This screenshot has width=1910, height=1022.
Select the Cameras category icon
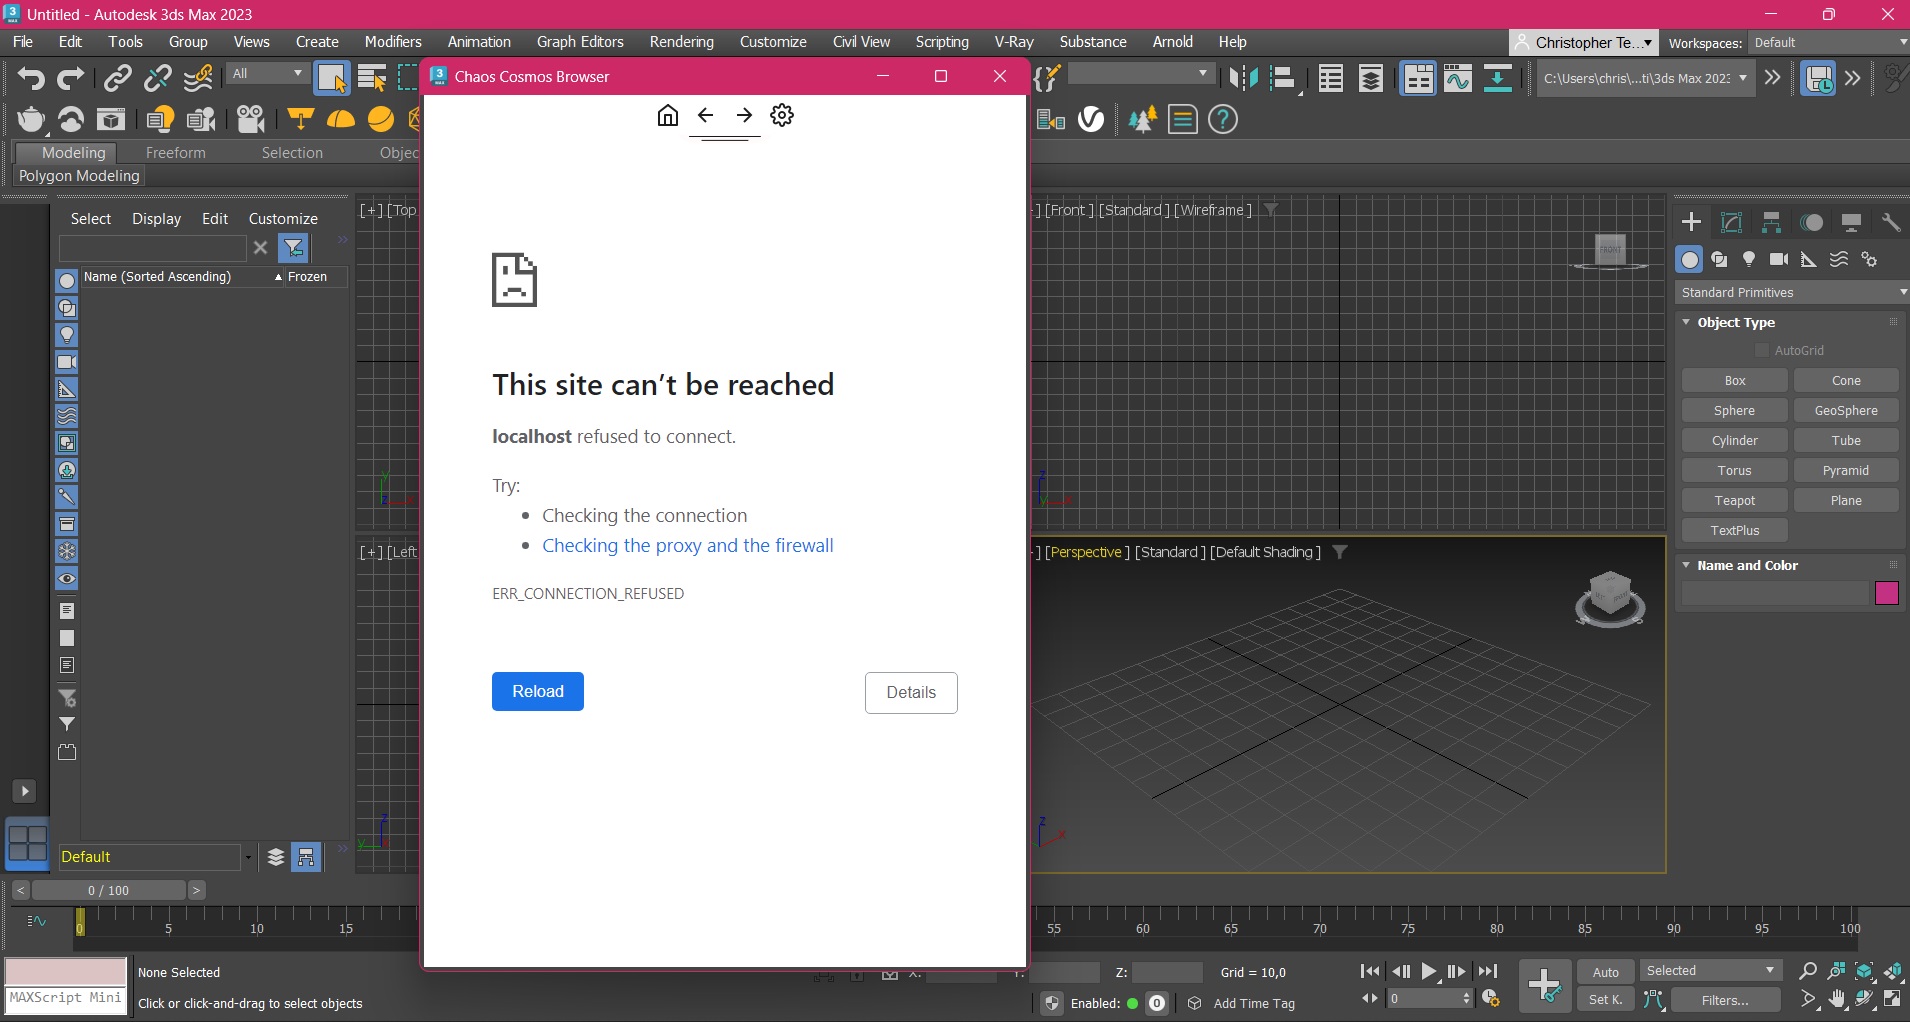point(1779,260)
